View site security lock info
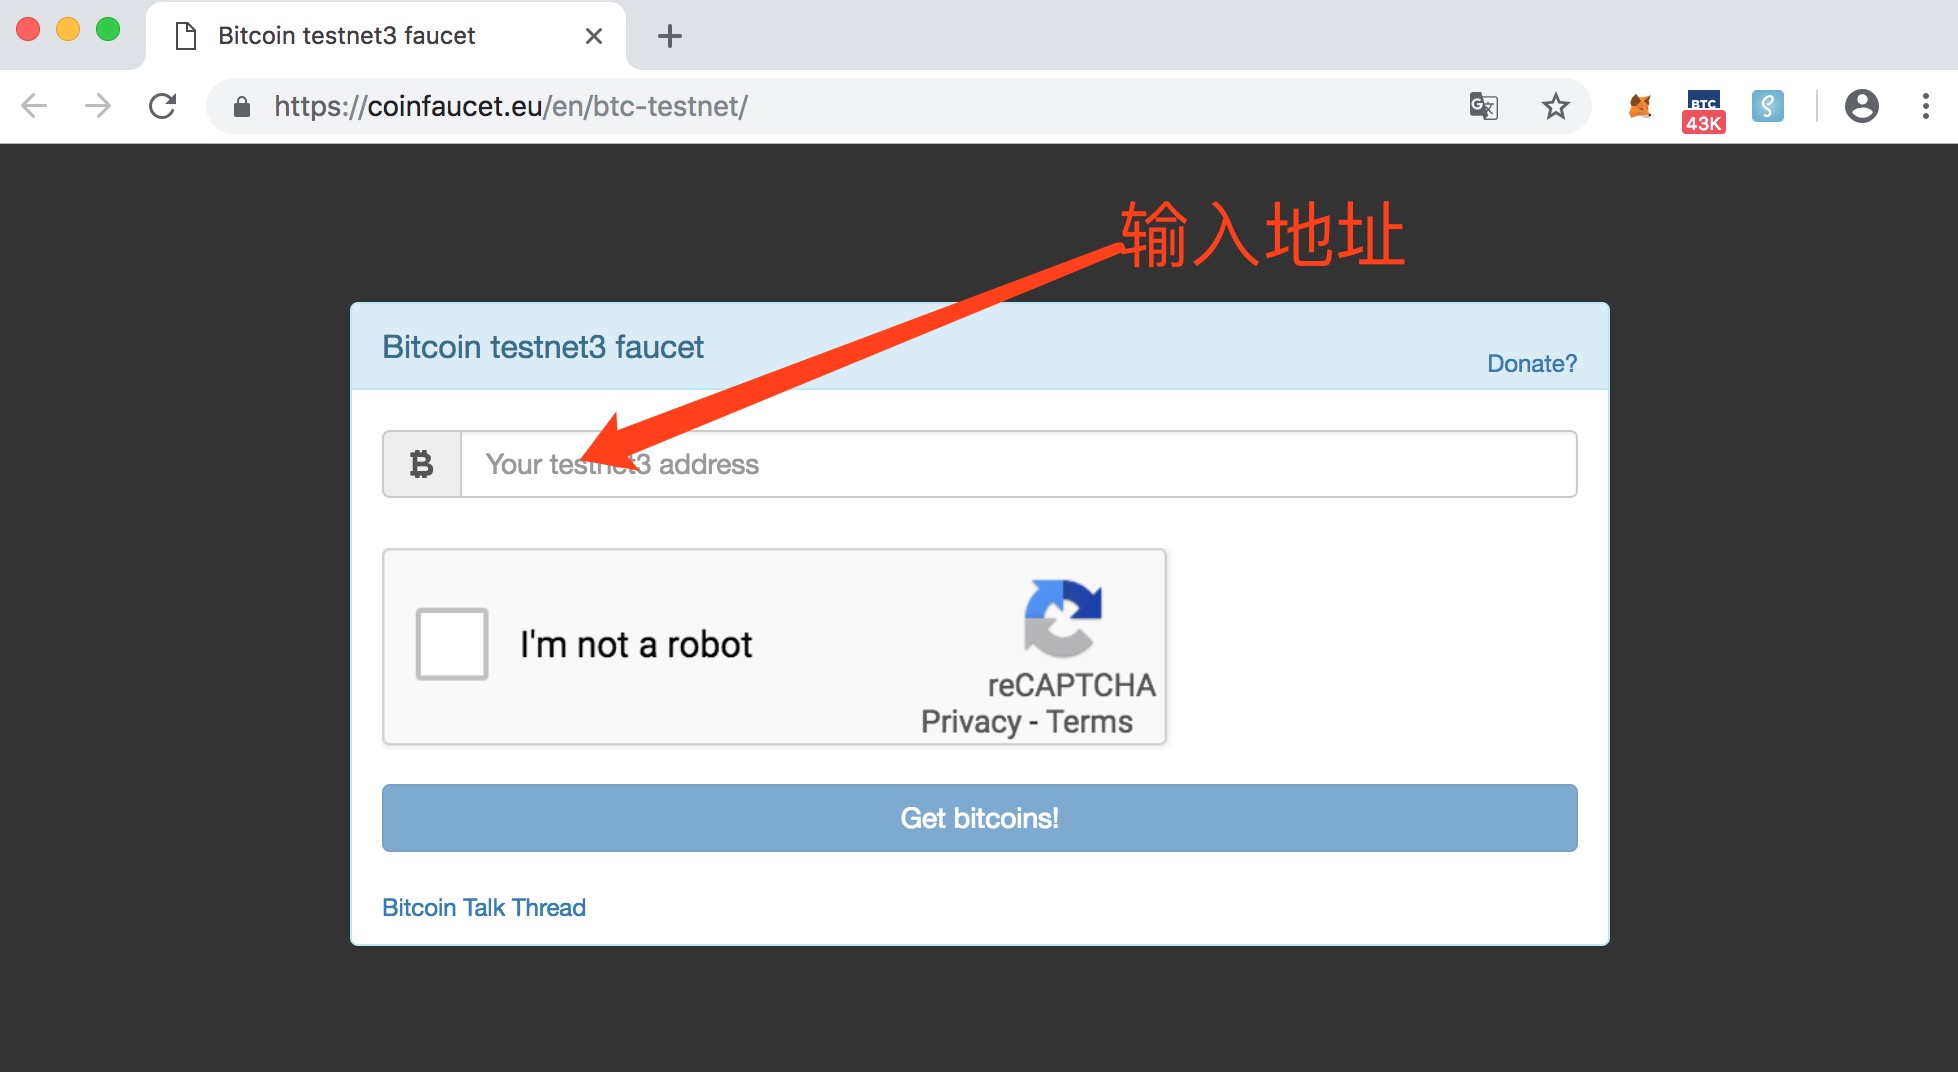 point(242,107)
